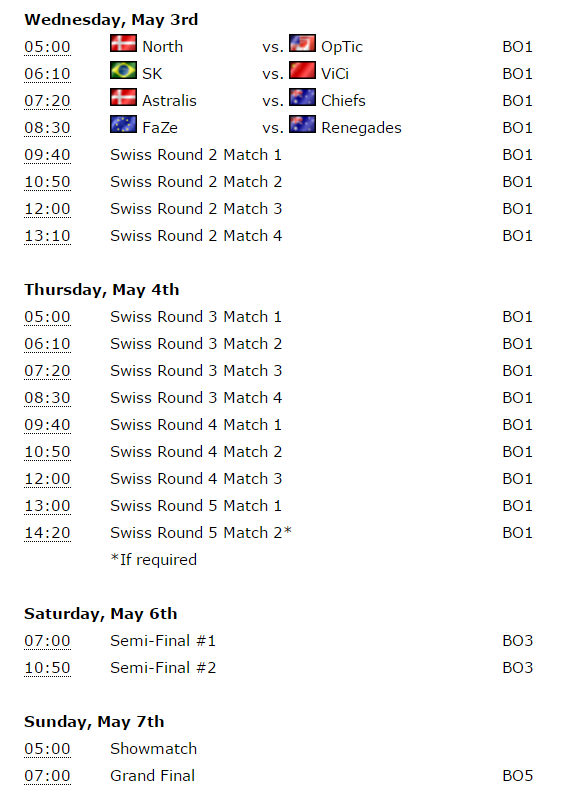
Task: Click the 13:10 time for Swiss Round 2 Match 4
Action: coord(47,236)
